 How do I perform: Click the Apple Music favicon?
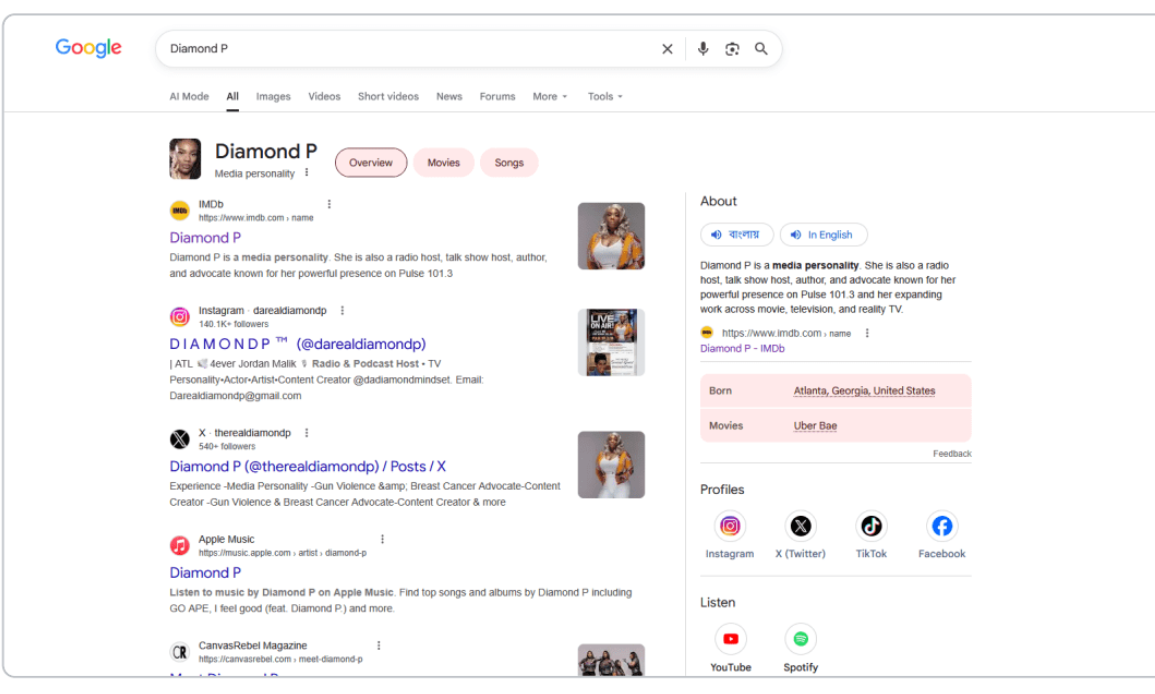(x=180, y=545)
